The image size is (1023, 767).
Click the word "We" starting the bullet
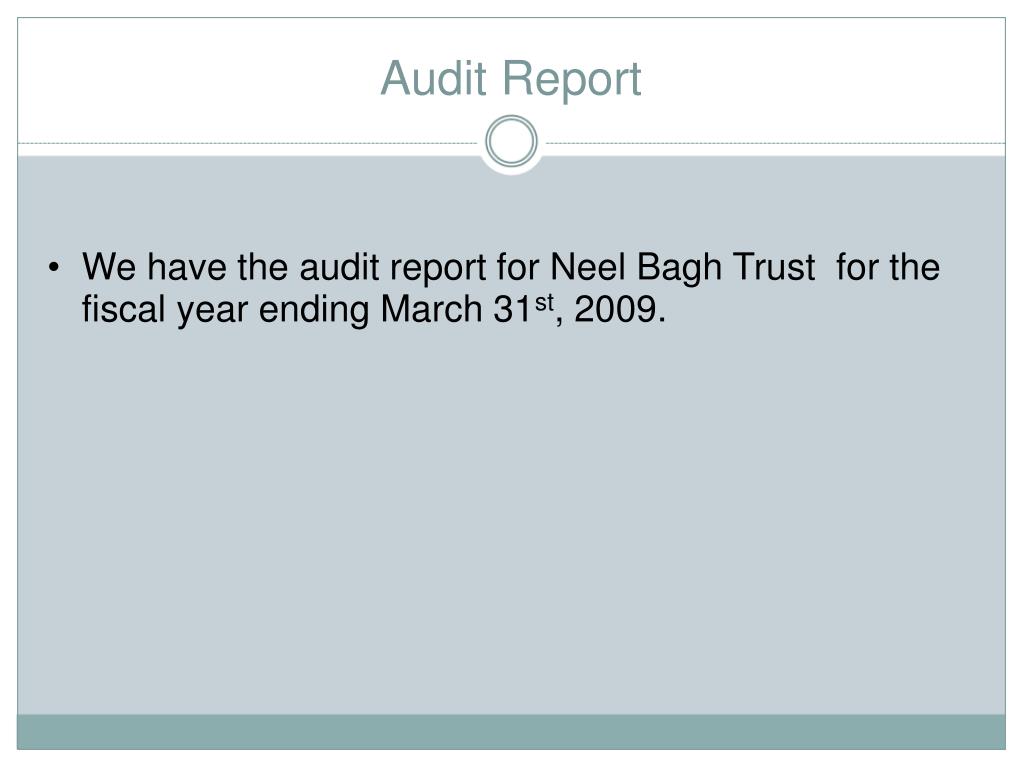[109, 267]
